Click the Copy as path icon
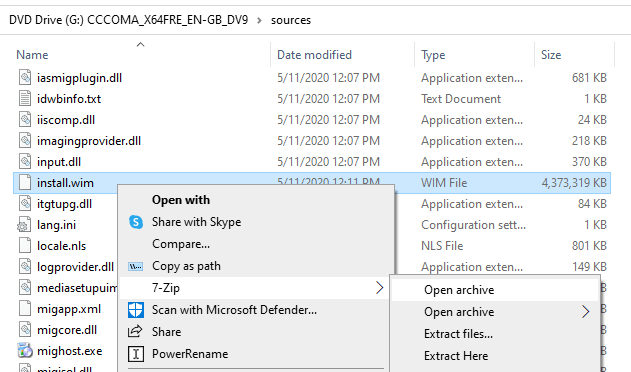Screen dimensions: 631x372 [136, 266]
